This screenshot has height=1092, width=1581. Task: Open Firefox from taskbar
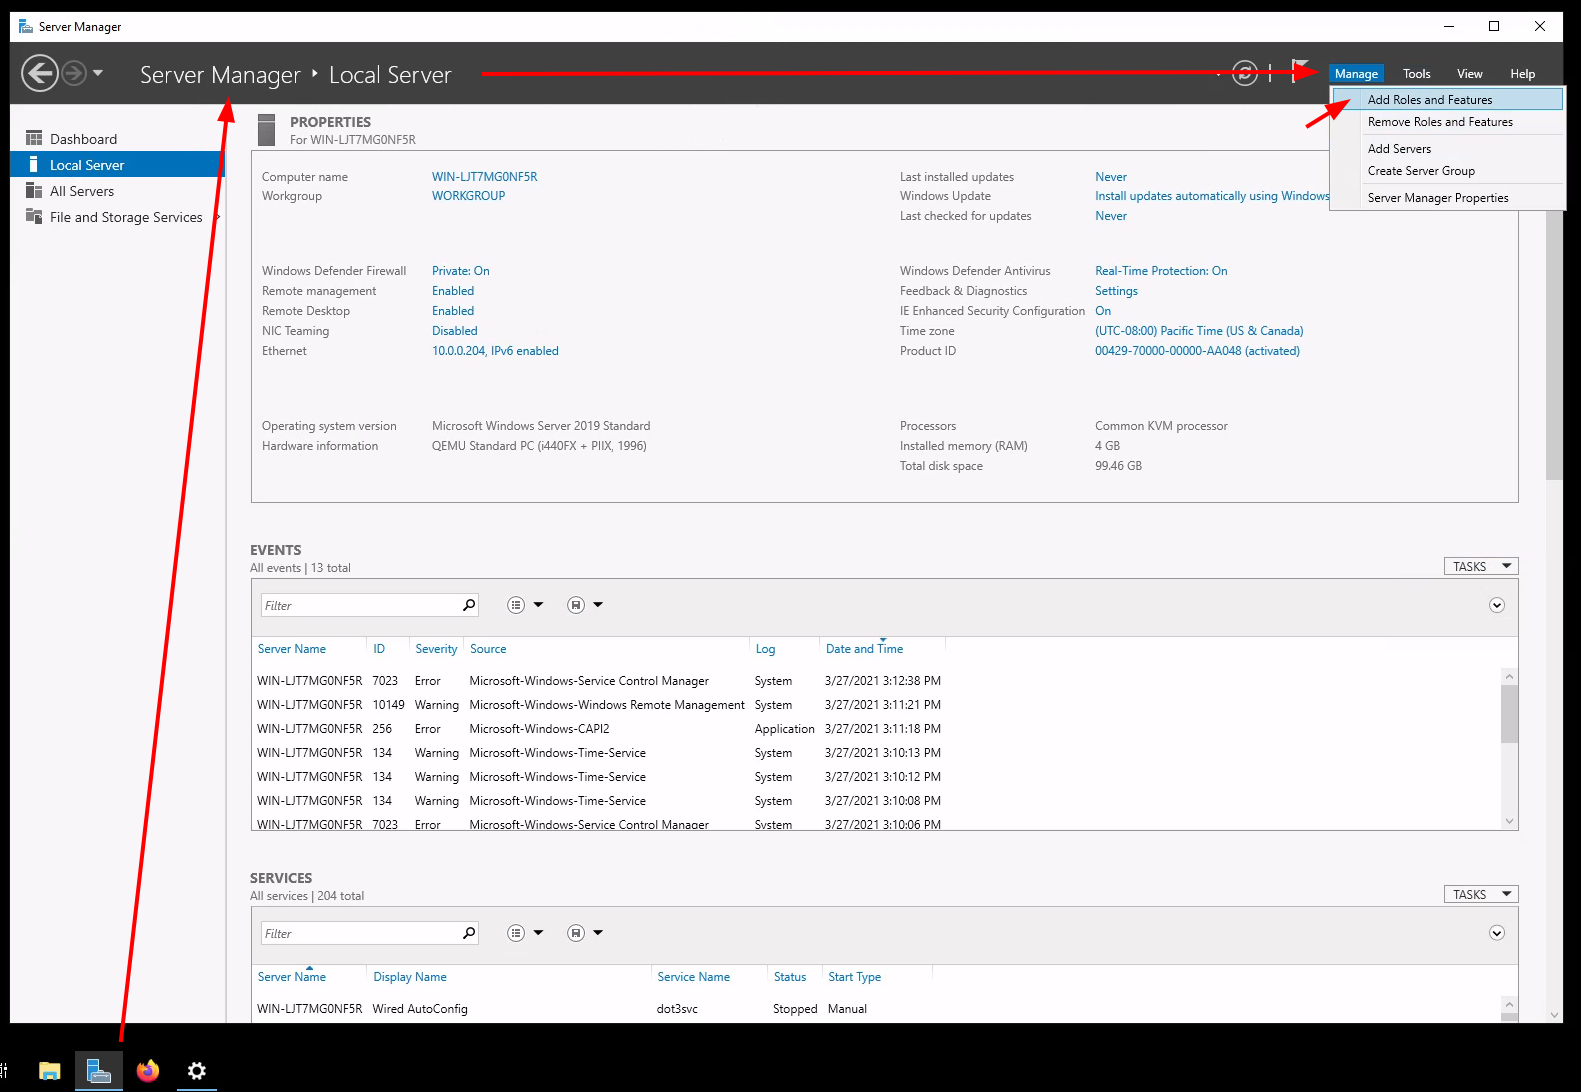(148, 1071)
